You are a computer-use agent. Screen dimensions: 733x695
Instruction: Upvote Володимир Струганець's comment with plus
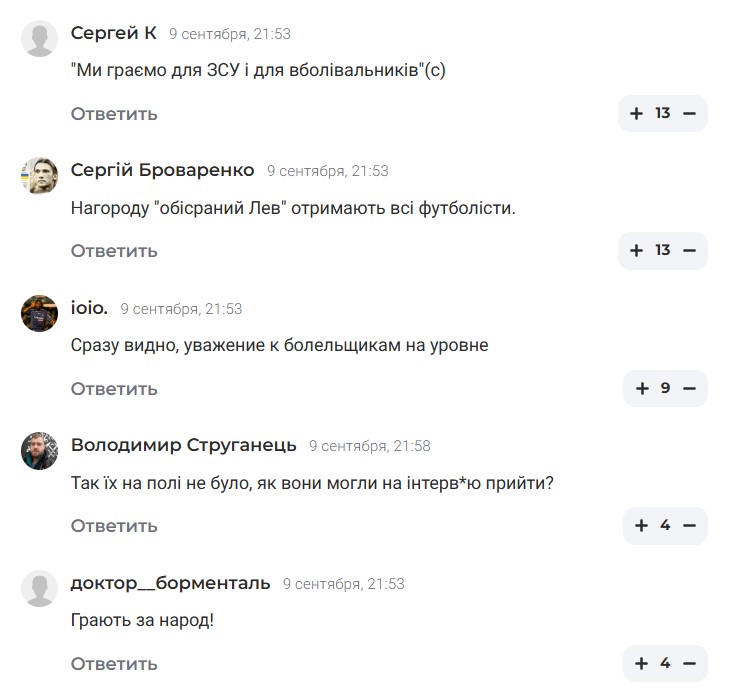click(642, 525)
